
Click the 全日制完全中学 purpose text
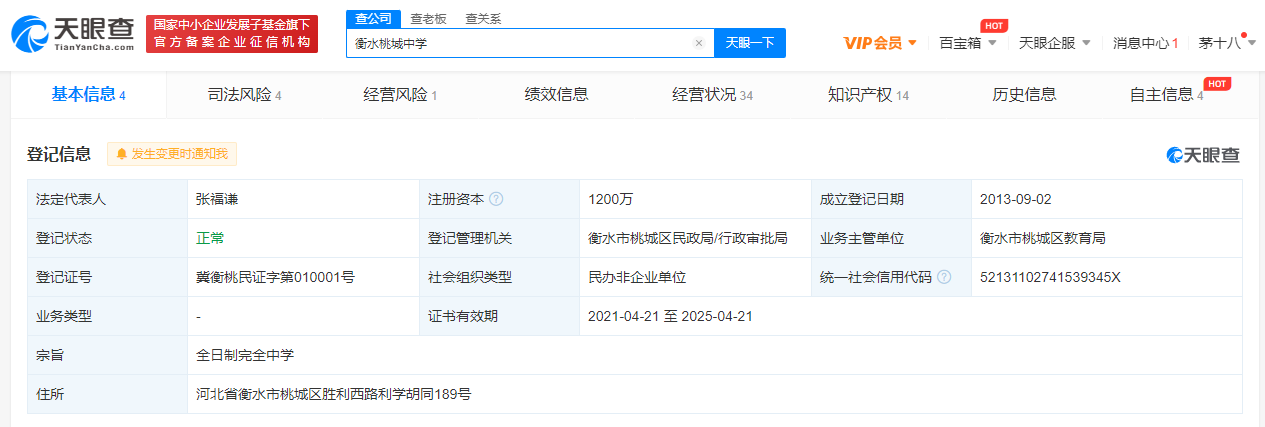coord(245,355)
